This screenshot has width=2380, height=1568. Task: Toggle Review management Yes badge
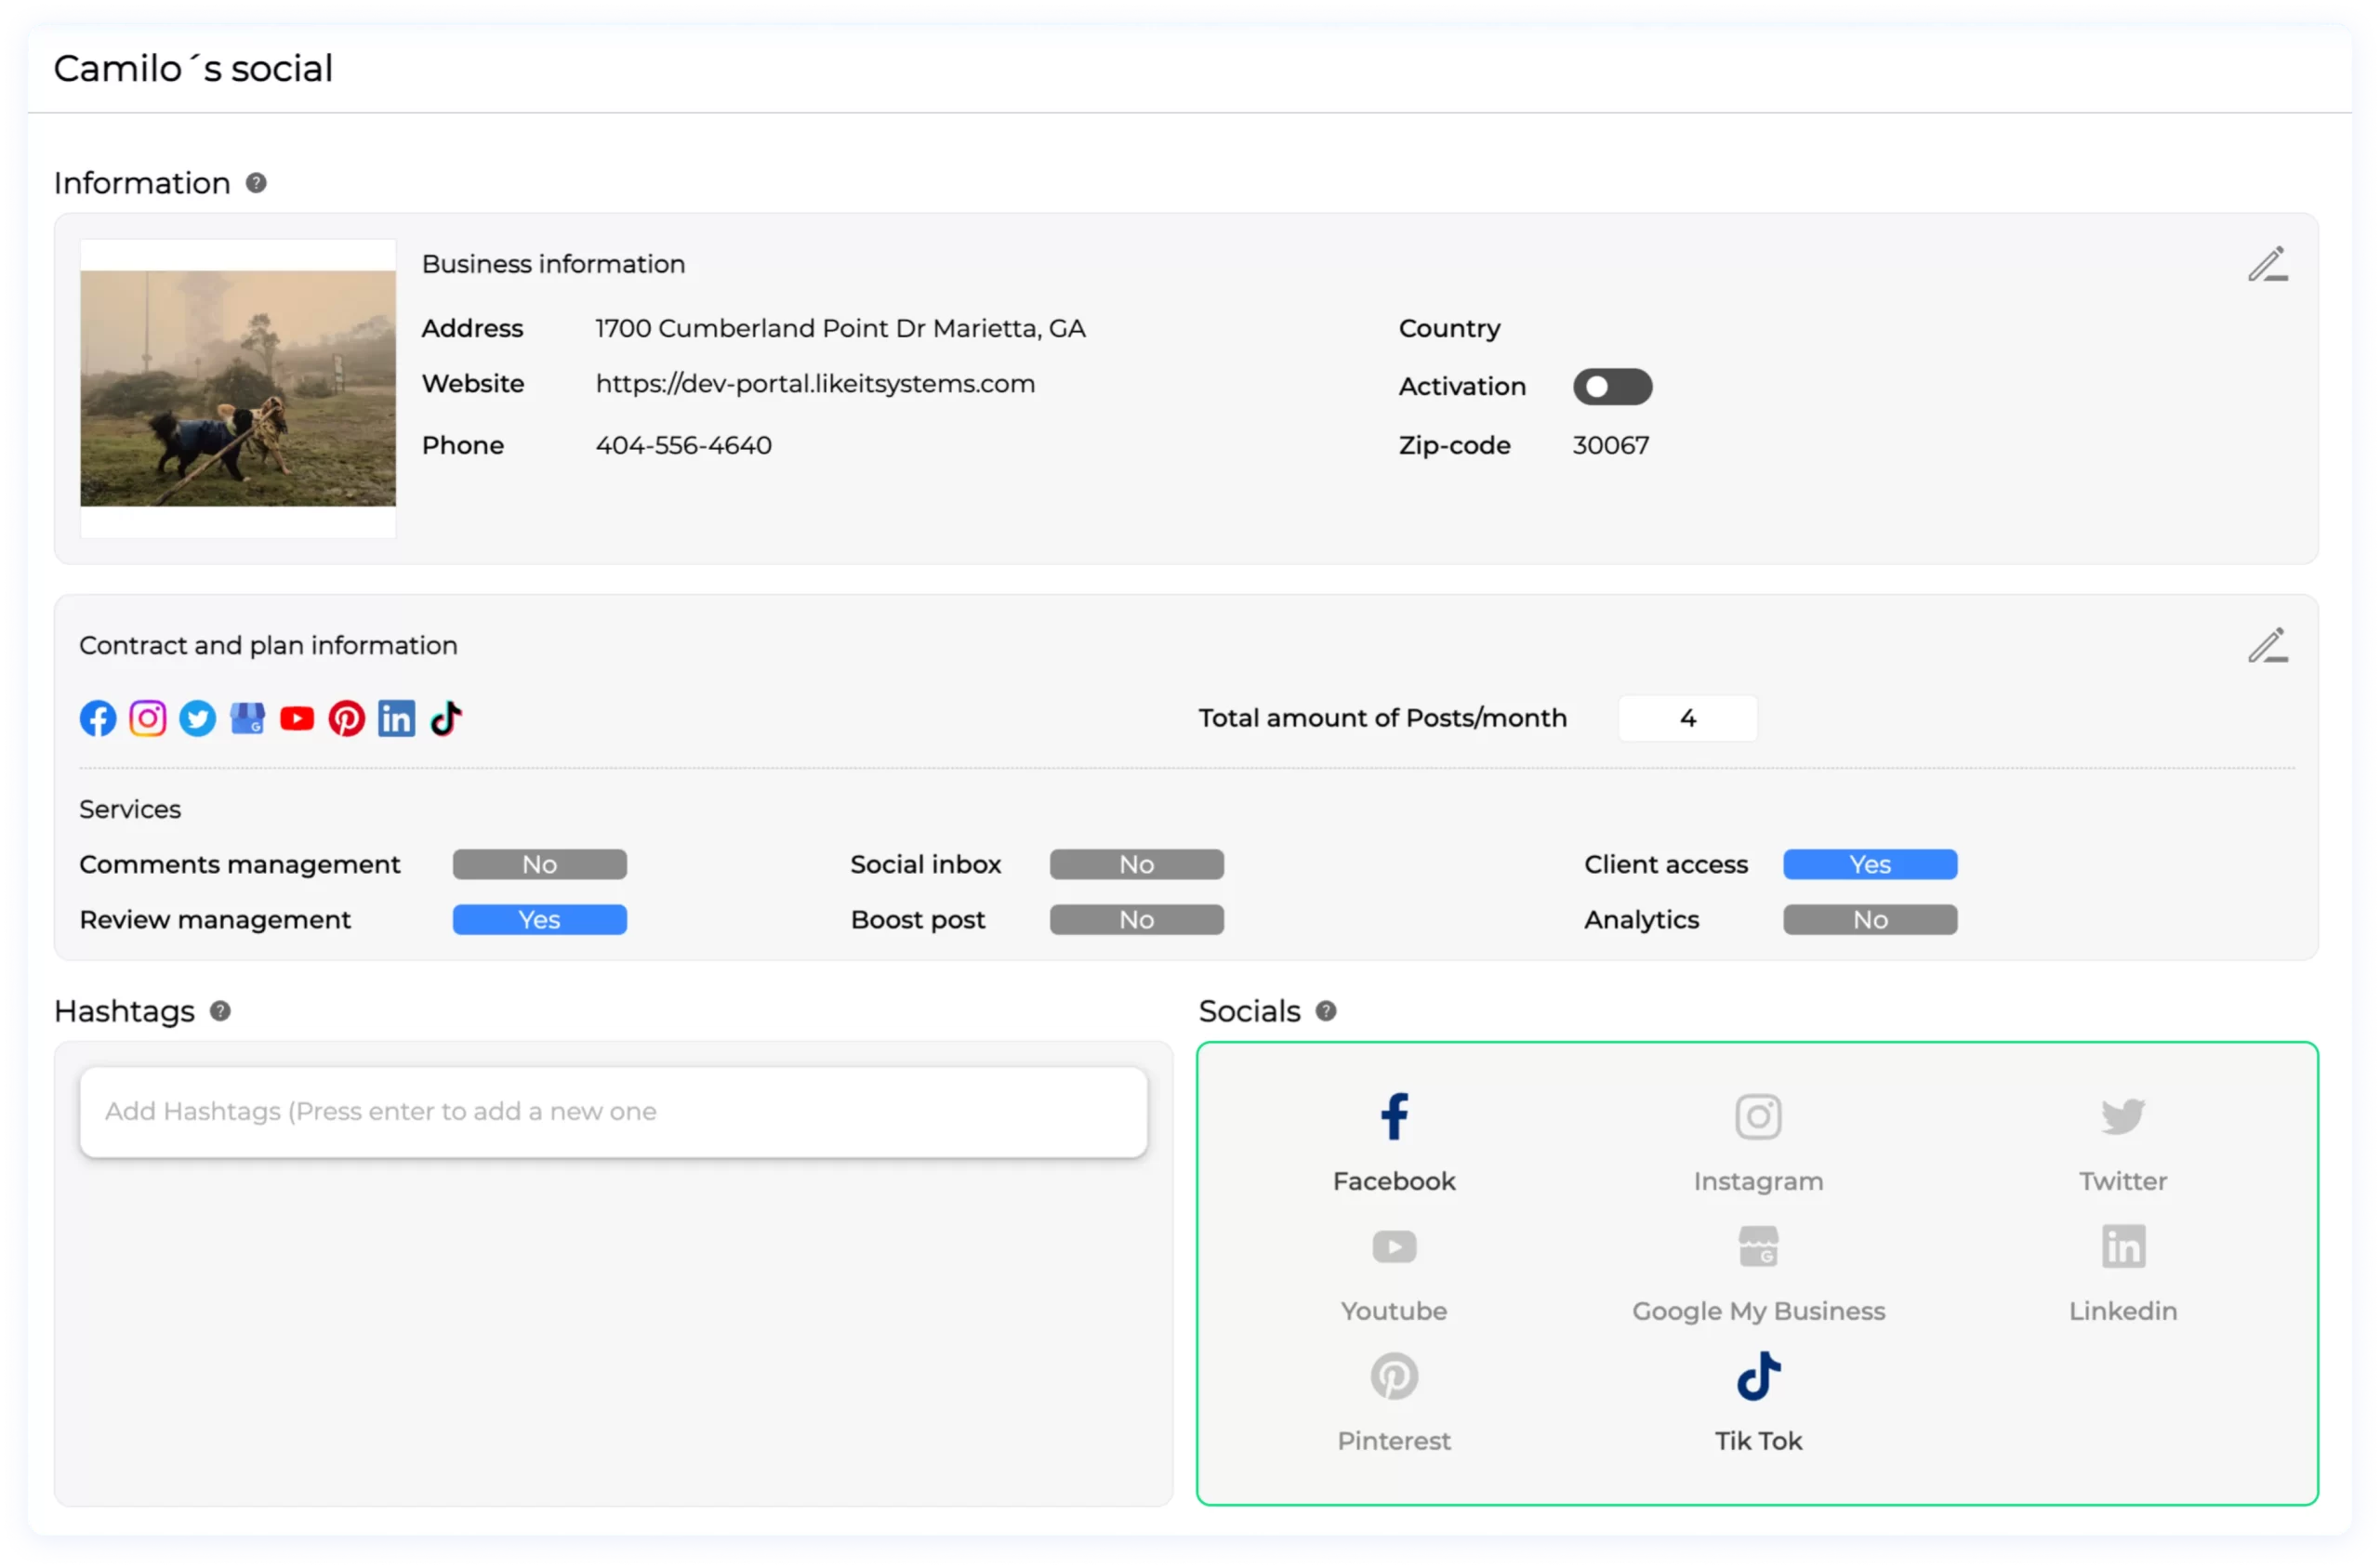(x=539, y=920)
